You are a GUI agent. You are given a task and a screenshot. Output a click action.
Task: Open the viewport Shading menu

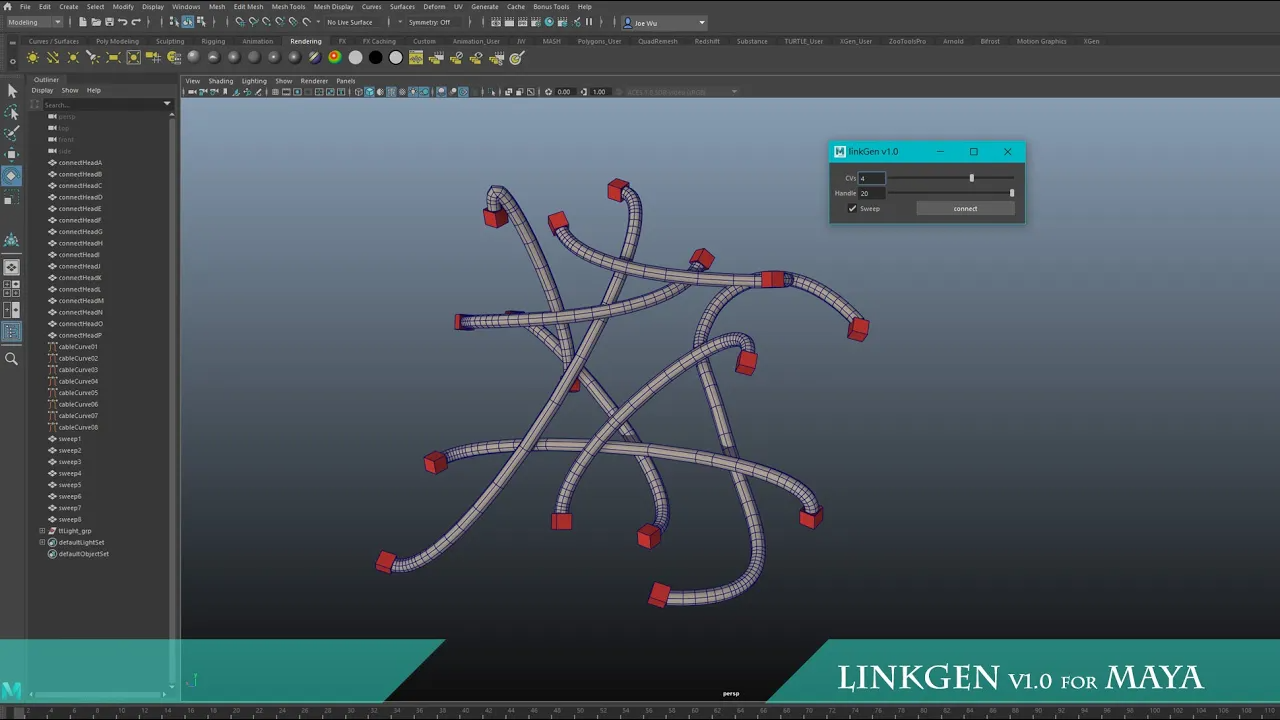[x=220, y=81]
